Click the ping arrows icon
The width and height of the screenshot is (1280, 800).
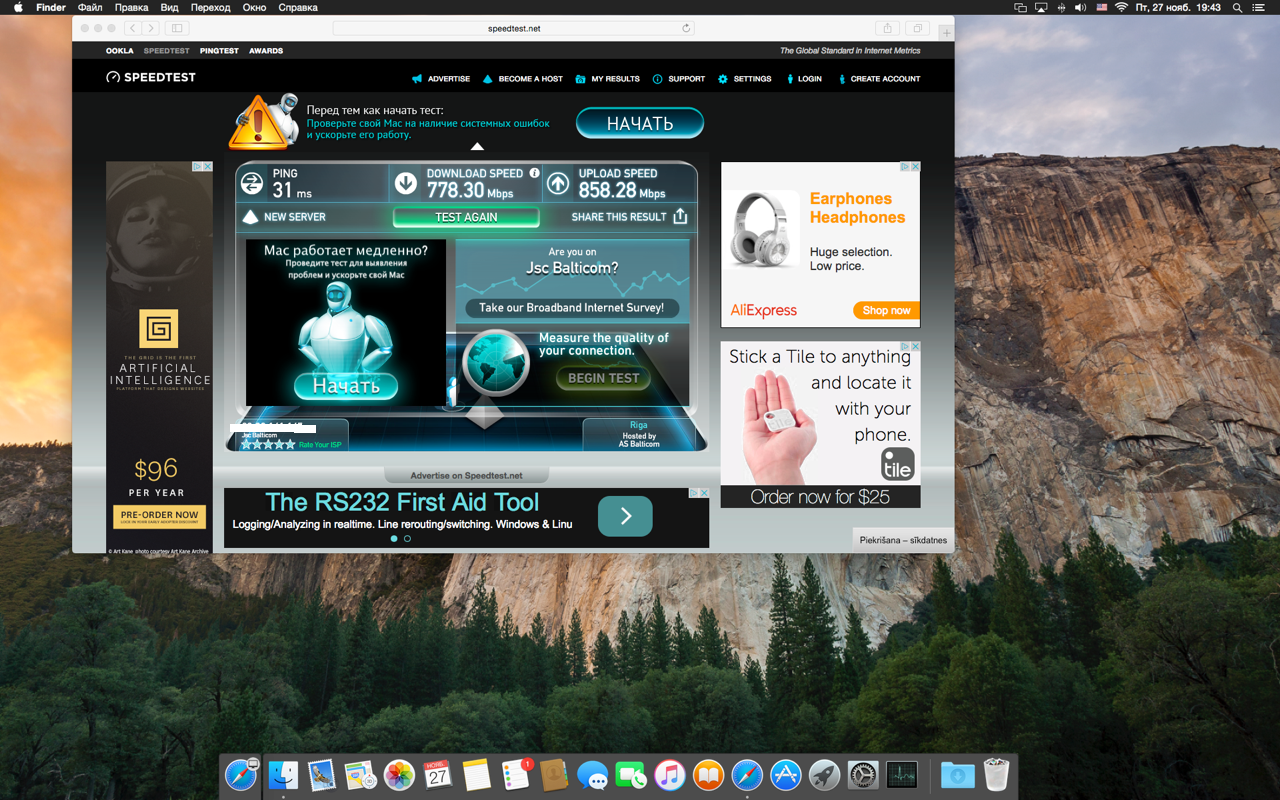click(x=249, y=183)
